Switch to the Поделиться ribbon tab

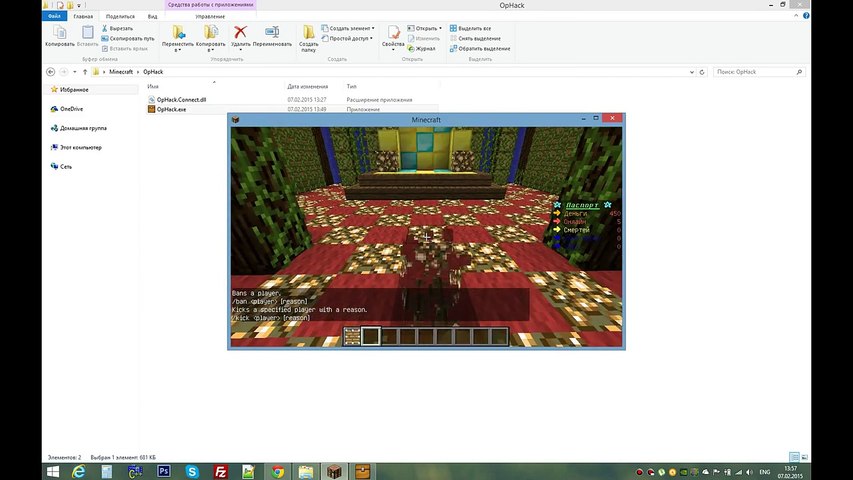pyautogui.click(x=120, y=16)
